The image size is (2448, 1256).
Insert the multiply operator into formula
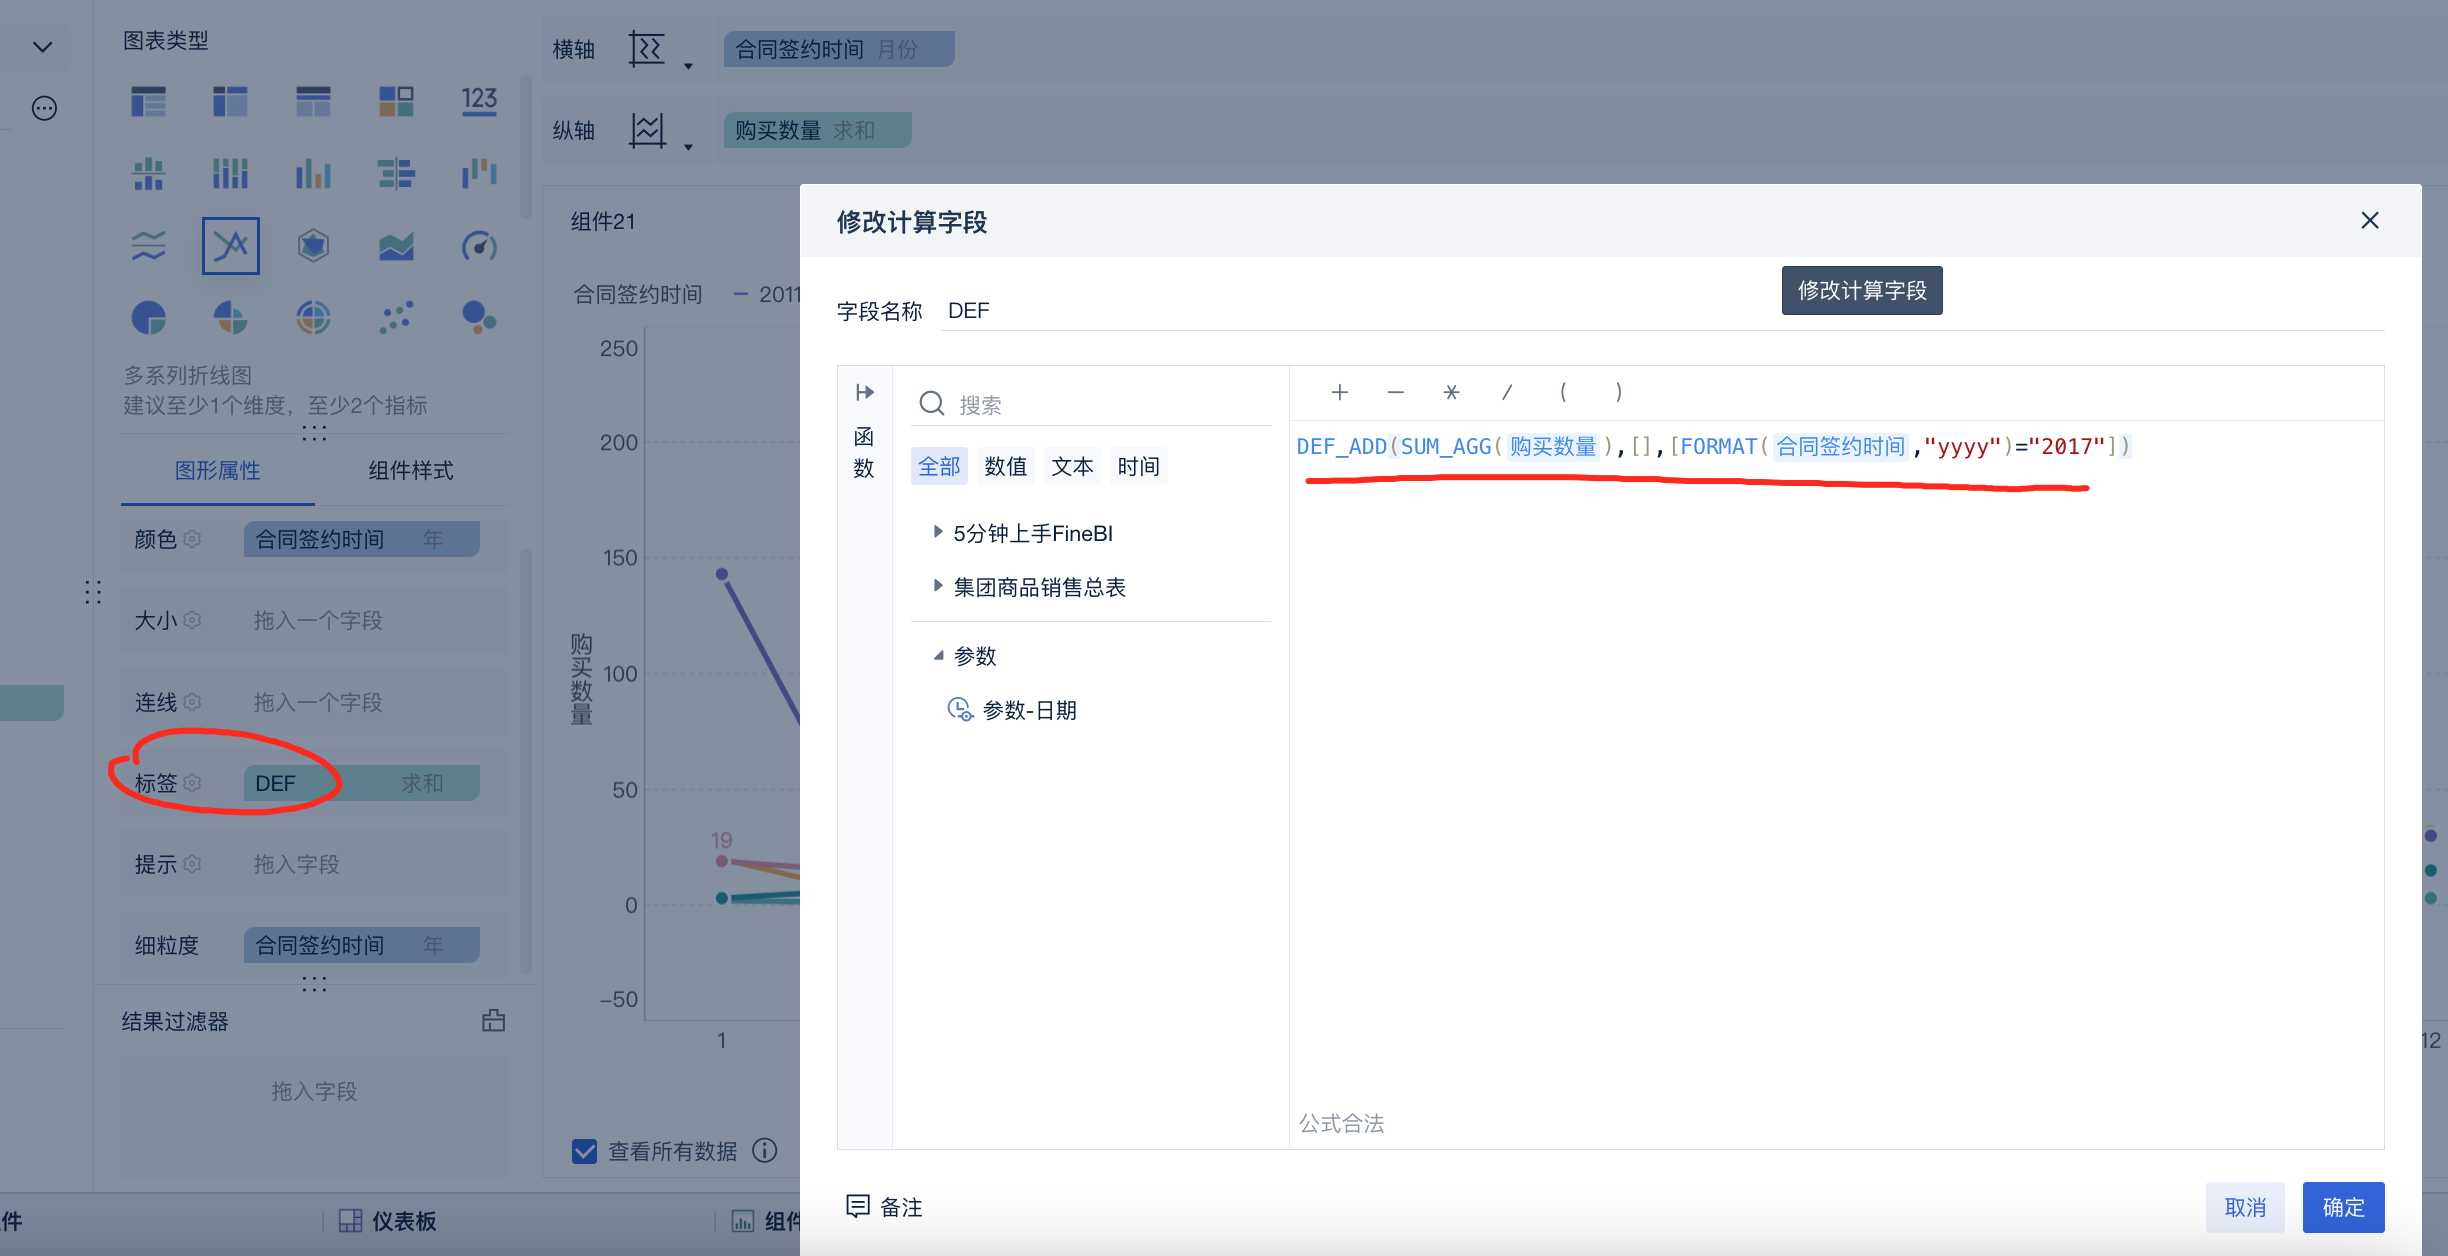1451,392
